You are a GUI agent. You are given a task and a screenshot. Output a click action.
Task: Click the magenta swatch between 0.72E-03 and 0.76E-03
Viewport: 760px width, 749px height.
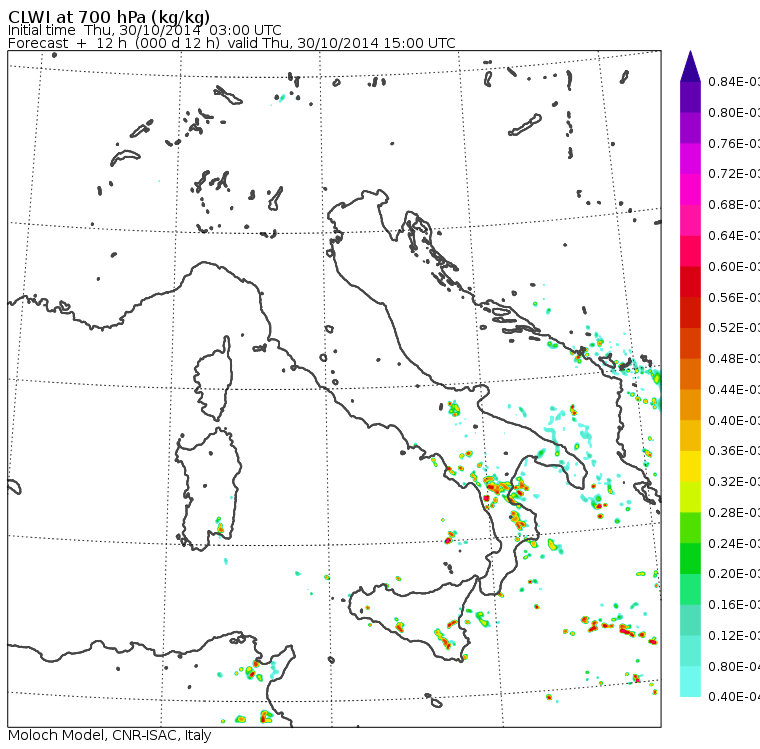click(690, 159)
